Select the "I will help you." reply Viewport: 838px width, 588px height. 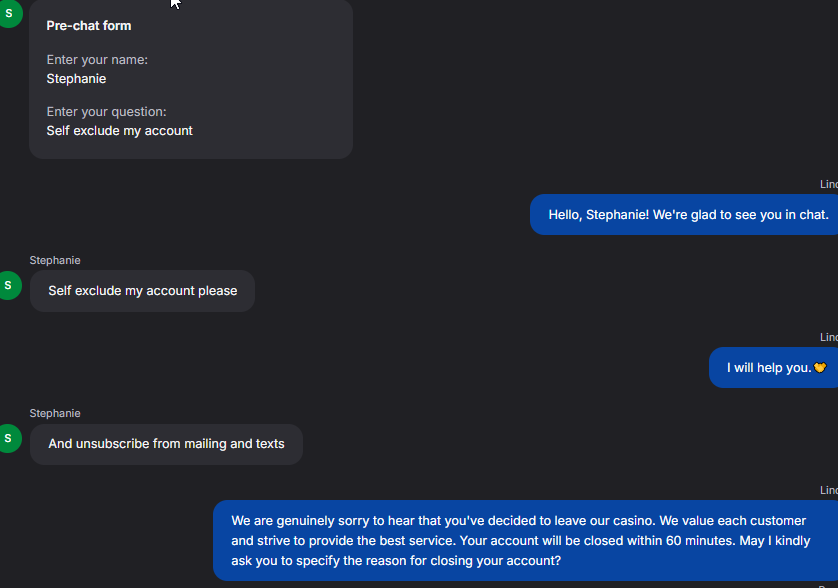click(768, 368)
